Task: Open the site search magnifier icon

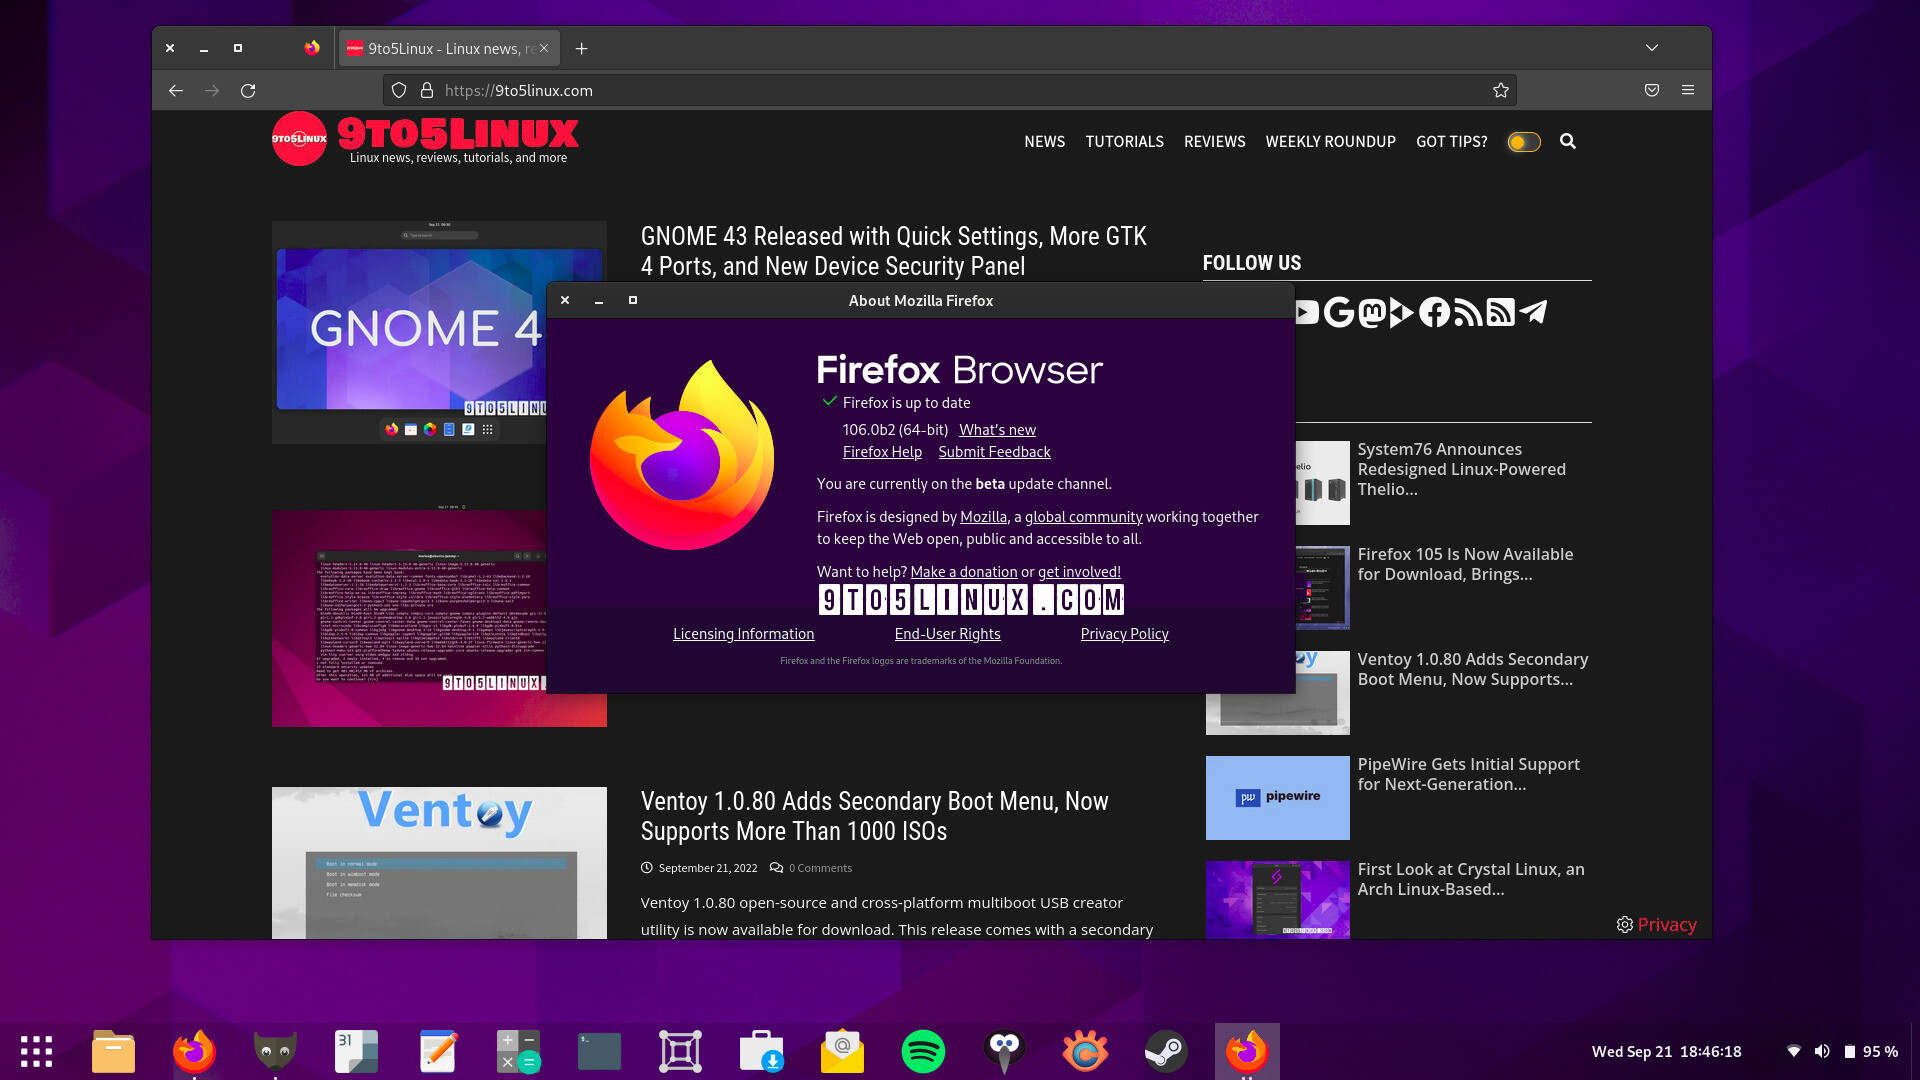Action: (1568, 141)
